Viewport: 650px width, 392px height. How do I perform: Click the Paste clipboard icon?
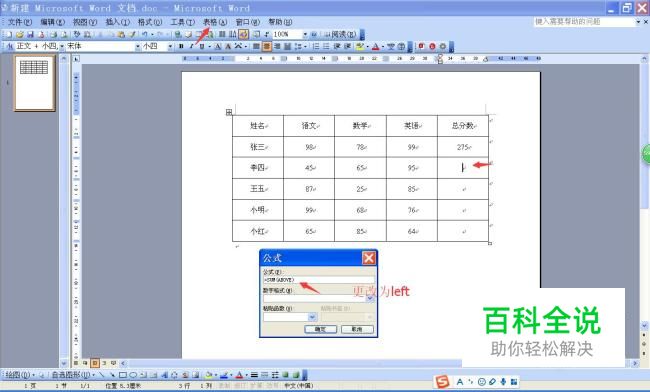click(x=121, y=34)
